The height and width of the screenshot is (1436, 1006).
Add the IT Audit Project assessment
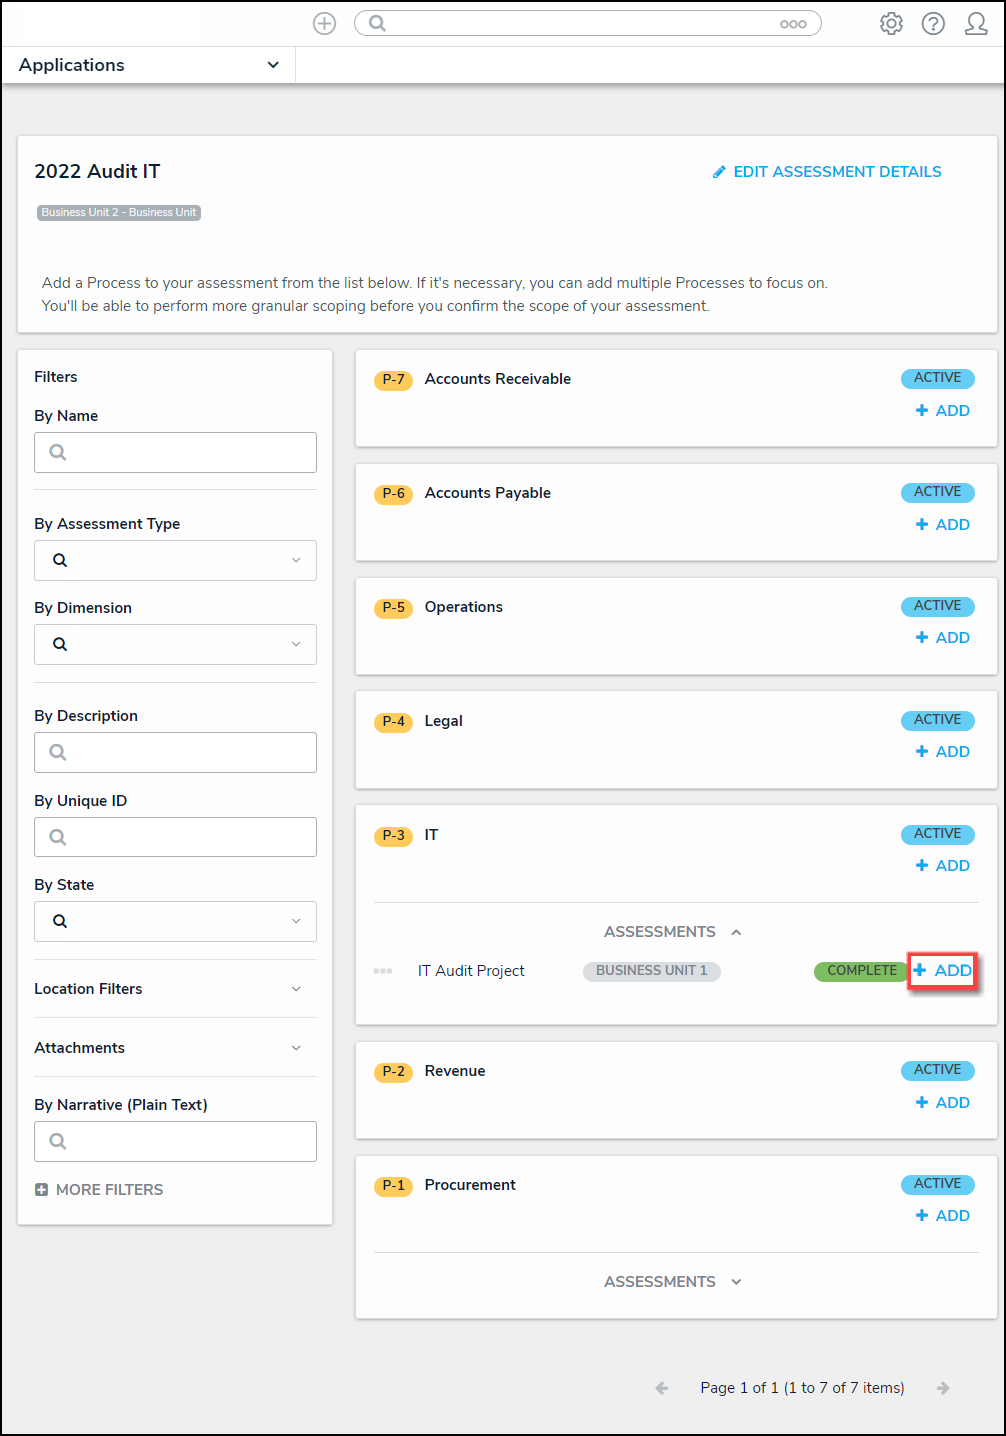(943, 971)
